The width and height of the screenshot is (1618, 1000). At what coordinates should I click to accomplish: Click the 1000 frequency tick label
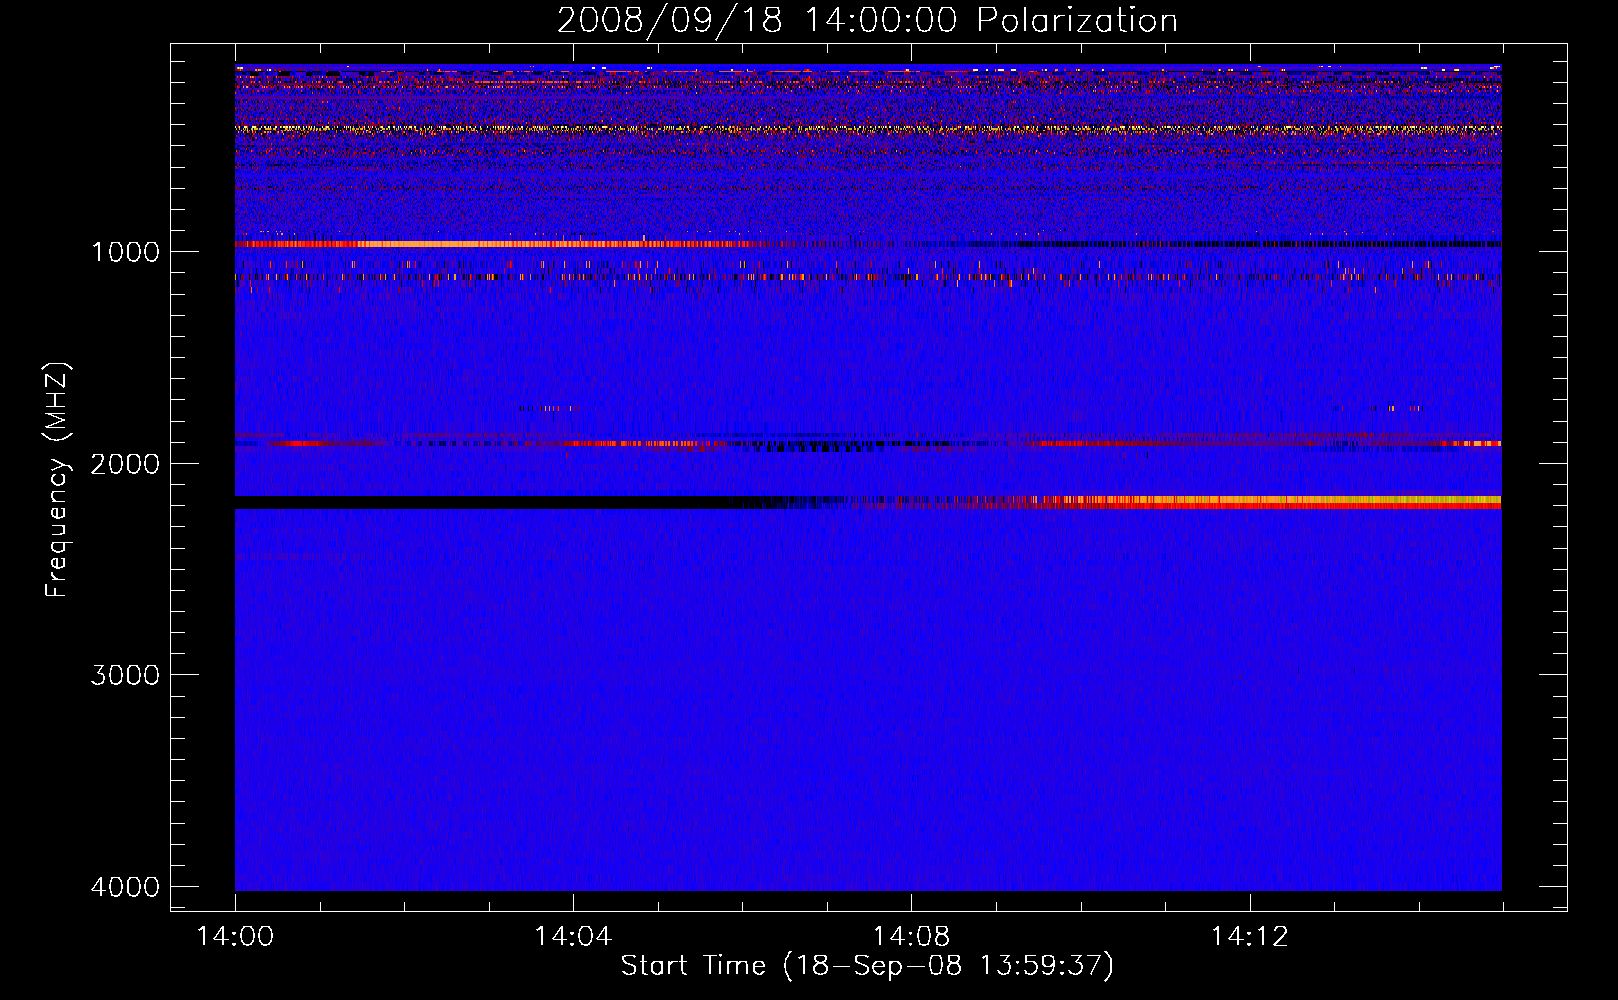tap(125, 251)
